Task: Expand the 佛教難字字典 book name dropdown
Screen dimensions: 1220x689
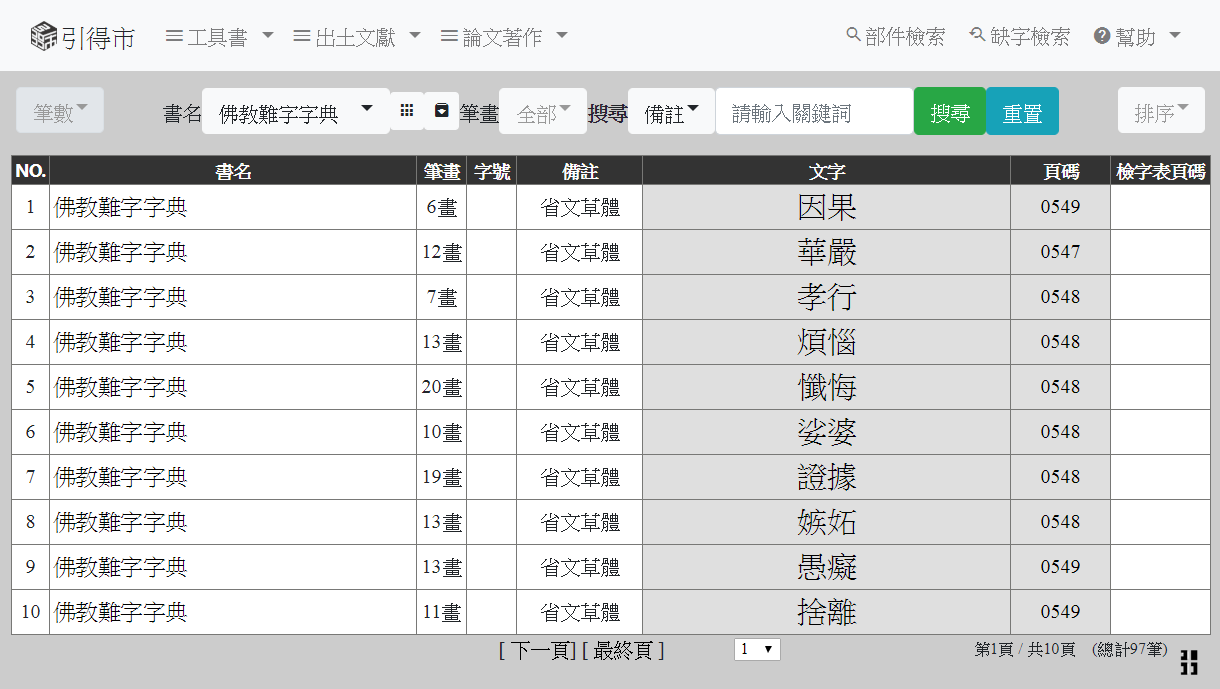Action: (x=296, y=111)
